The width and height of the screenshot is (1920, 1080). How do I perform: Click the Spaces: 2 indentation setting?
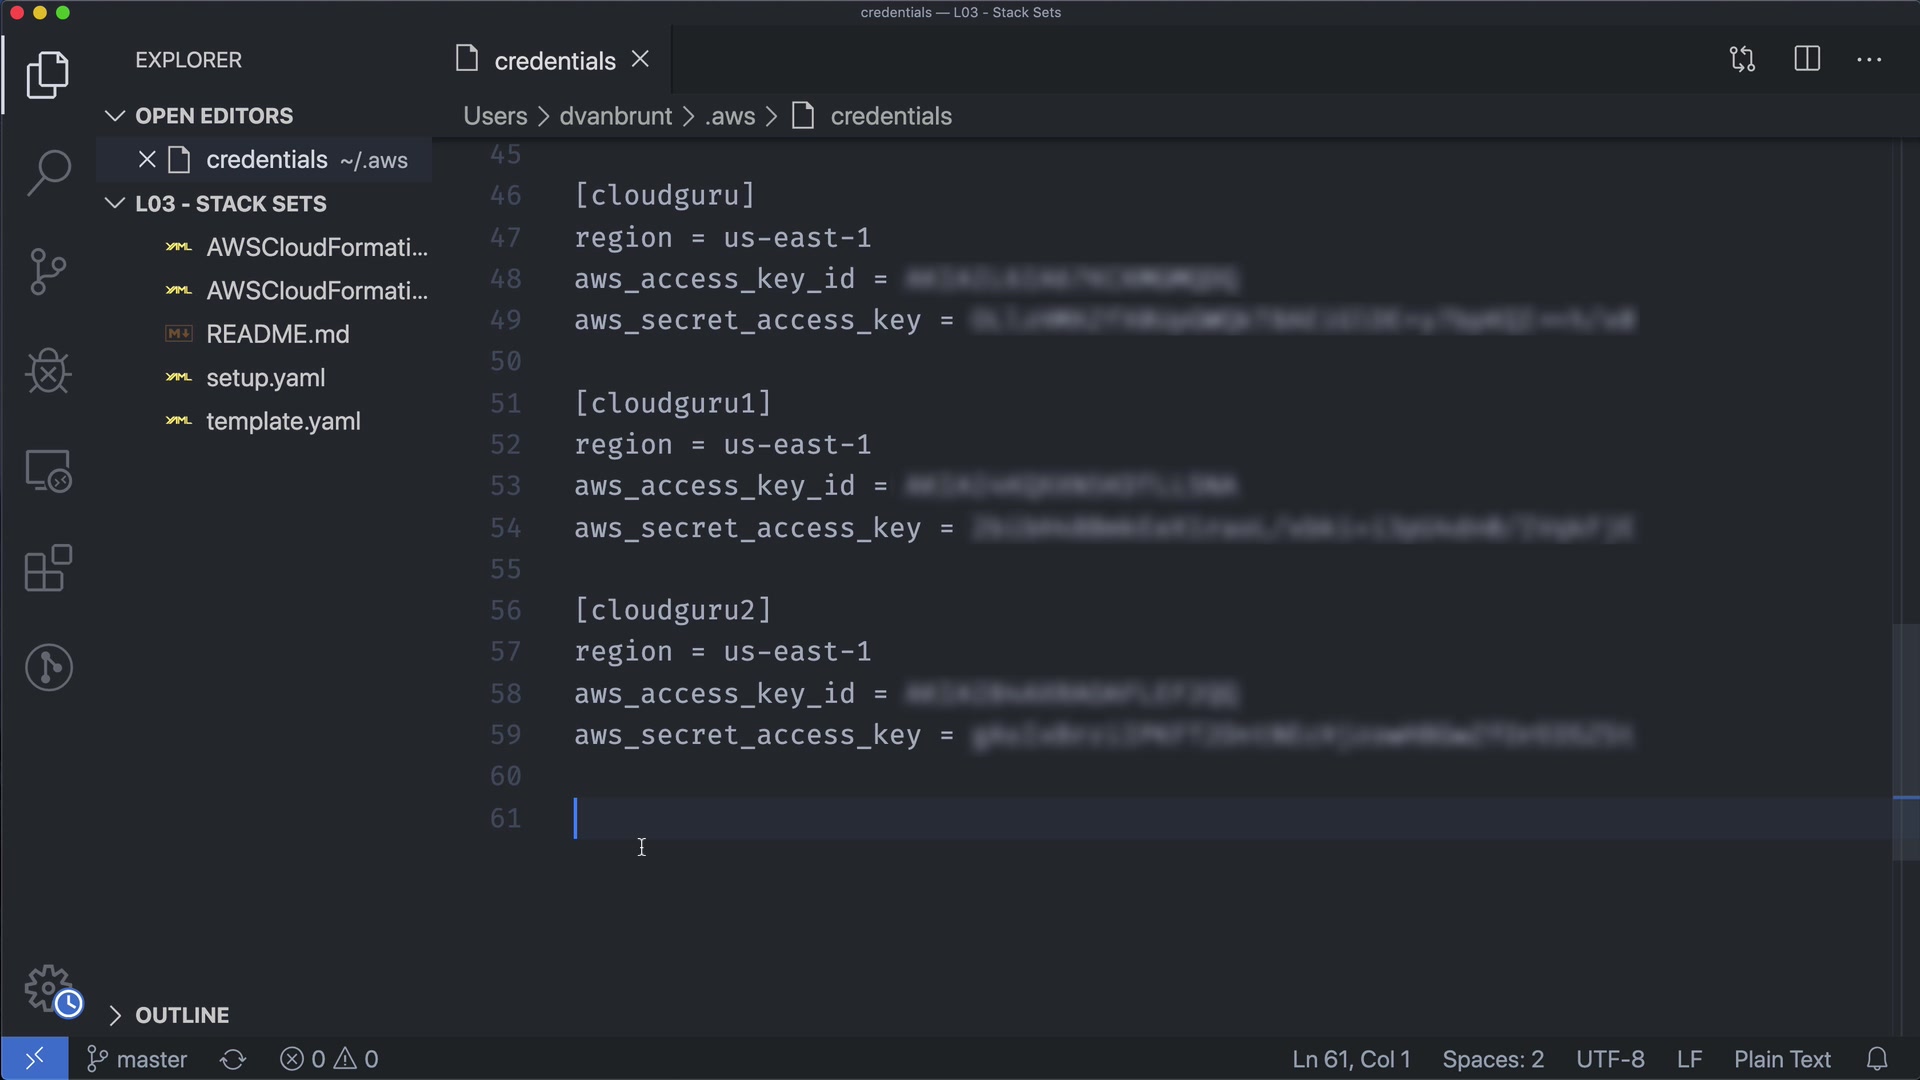(1492, 1059)
